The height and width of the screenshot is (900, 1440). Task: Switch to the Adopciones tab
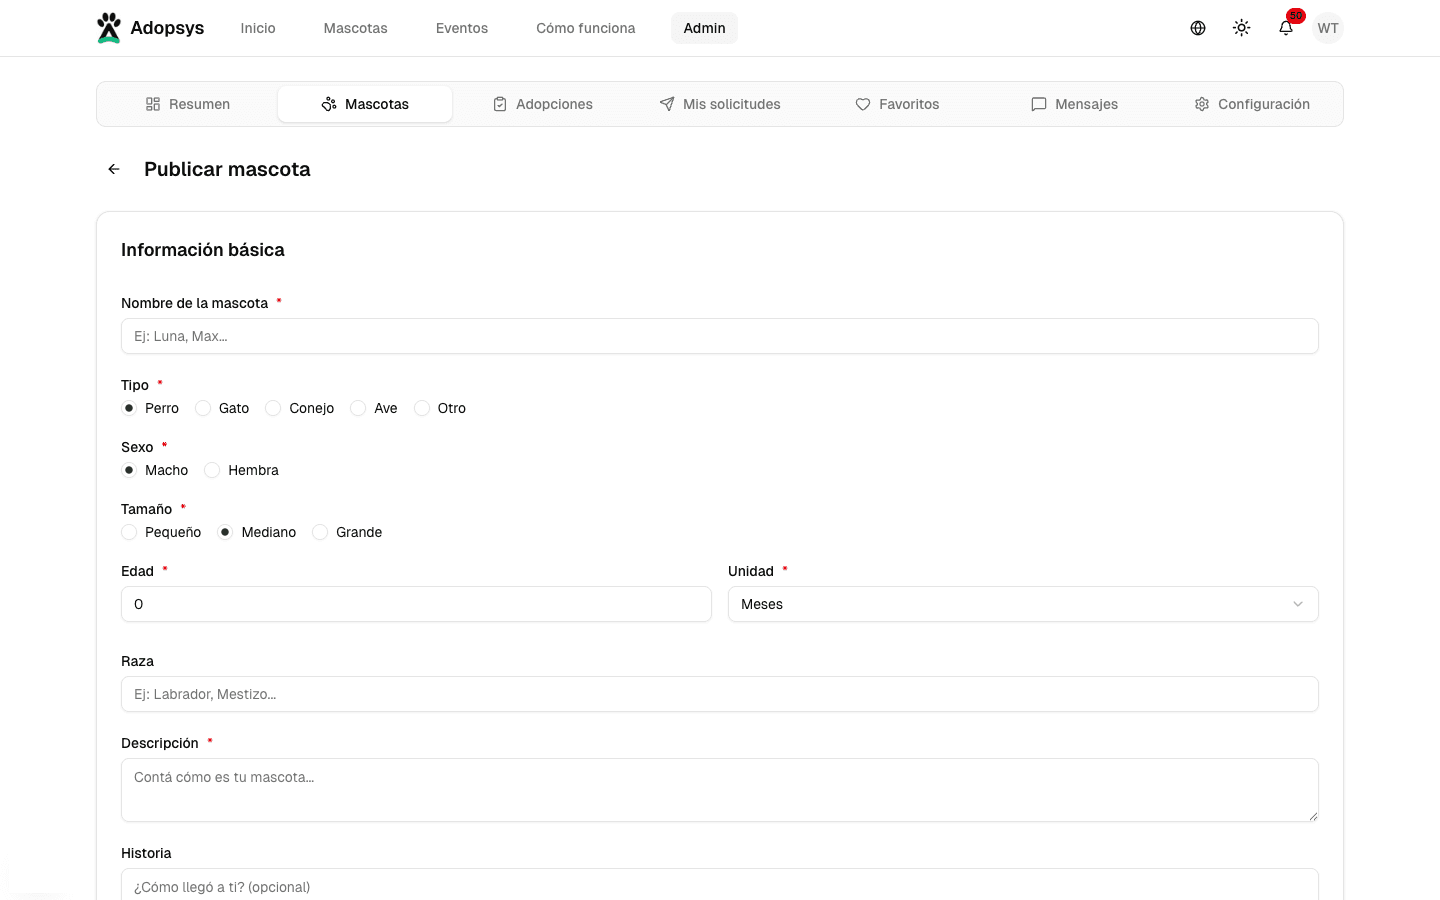tap(543, 104)
